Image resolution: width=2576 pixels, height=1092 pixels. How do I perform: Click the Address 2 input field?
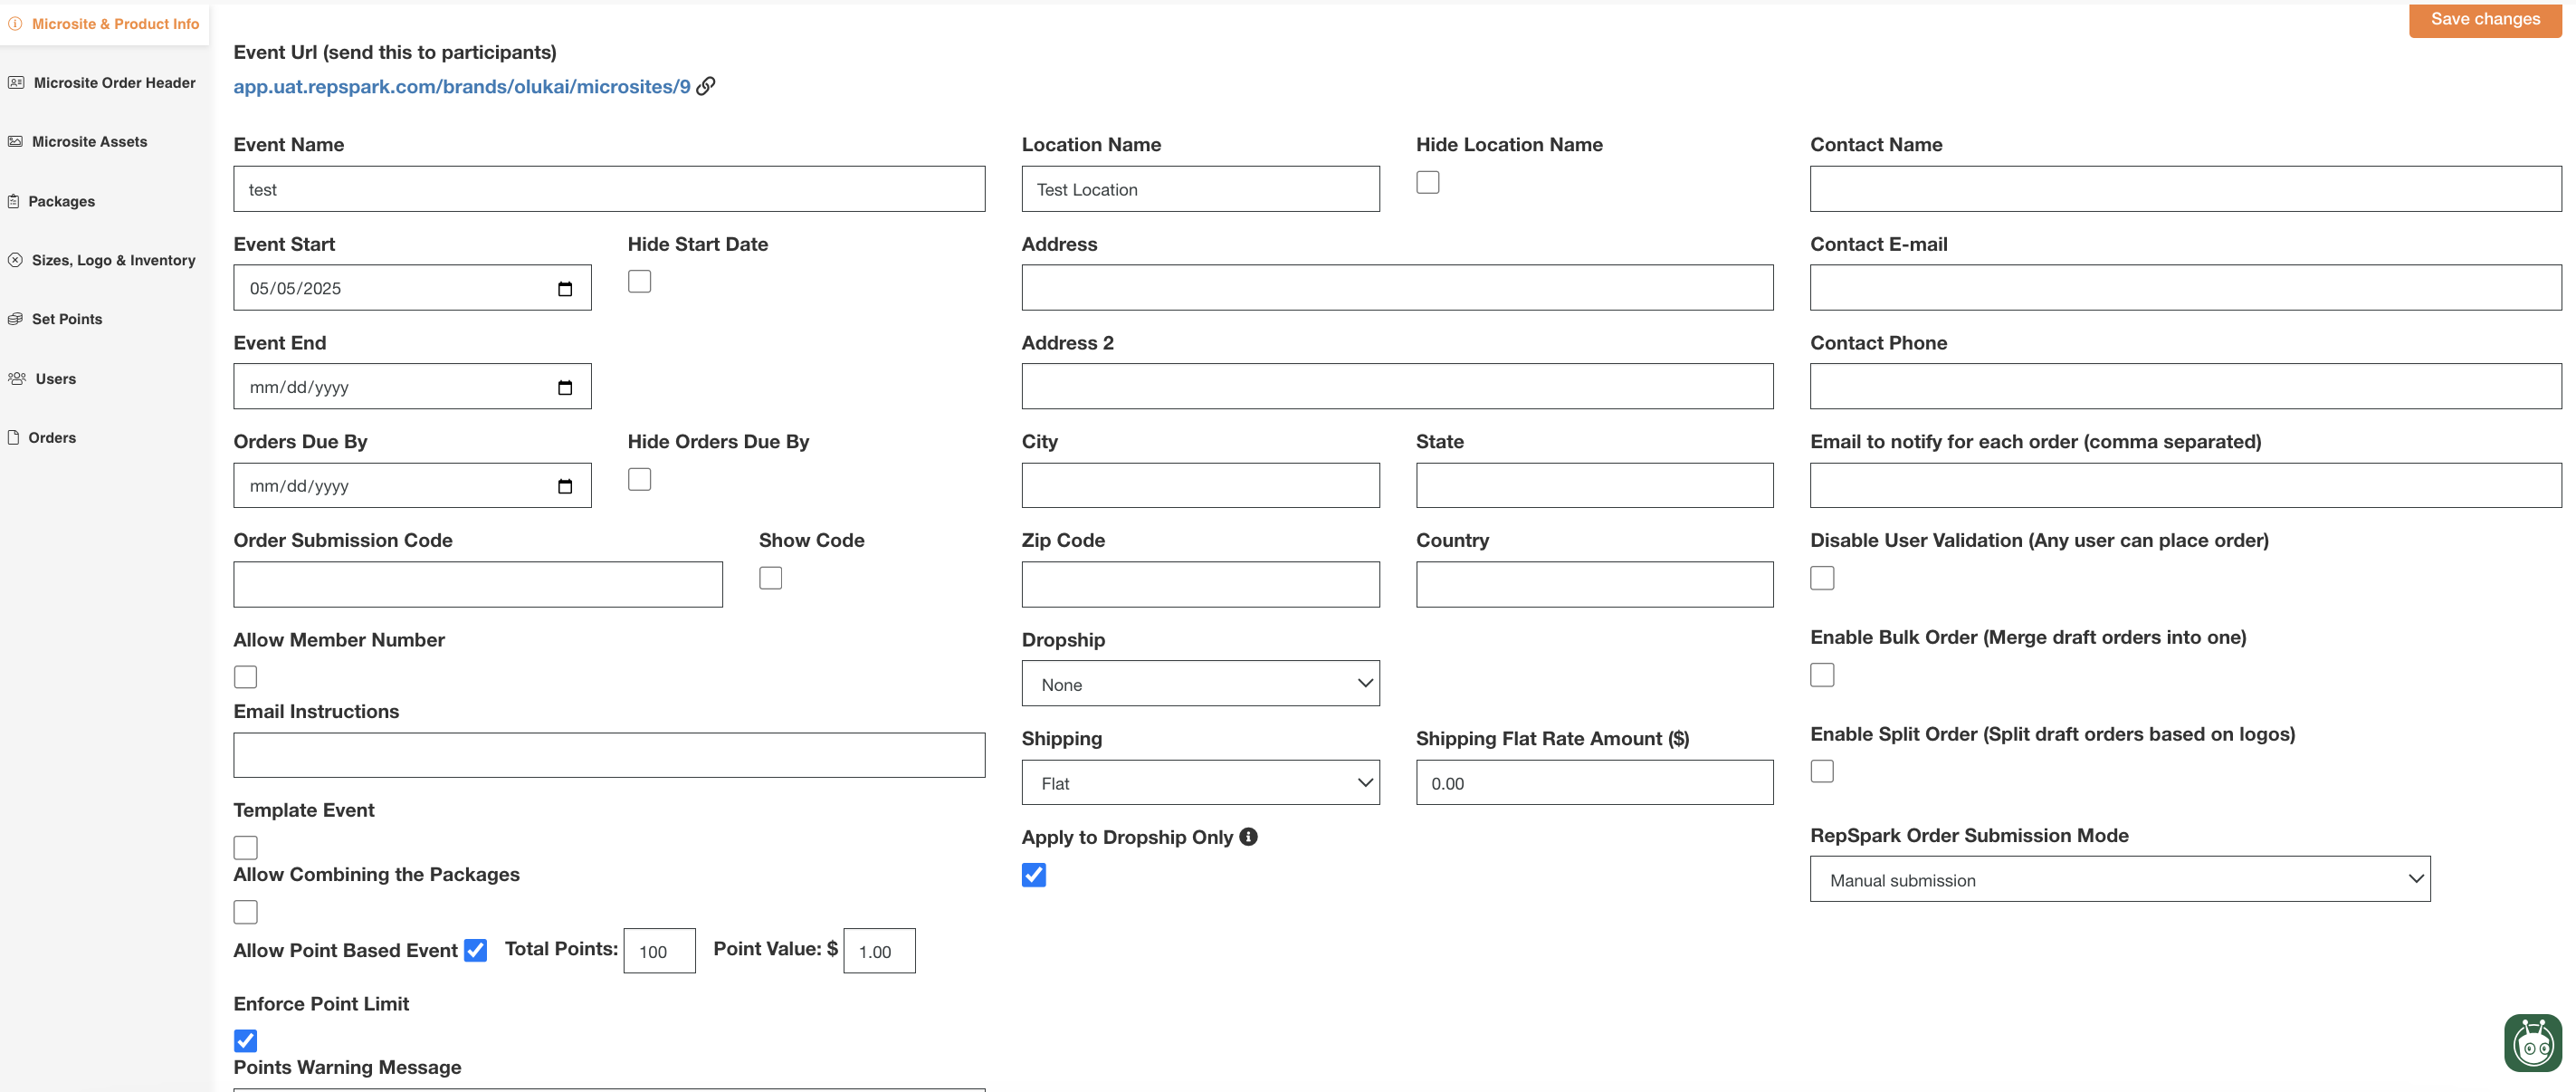point(1397,386)
